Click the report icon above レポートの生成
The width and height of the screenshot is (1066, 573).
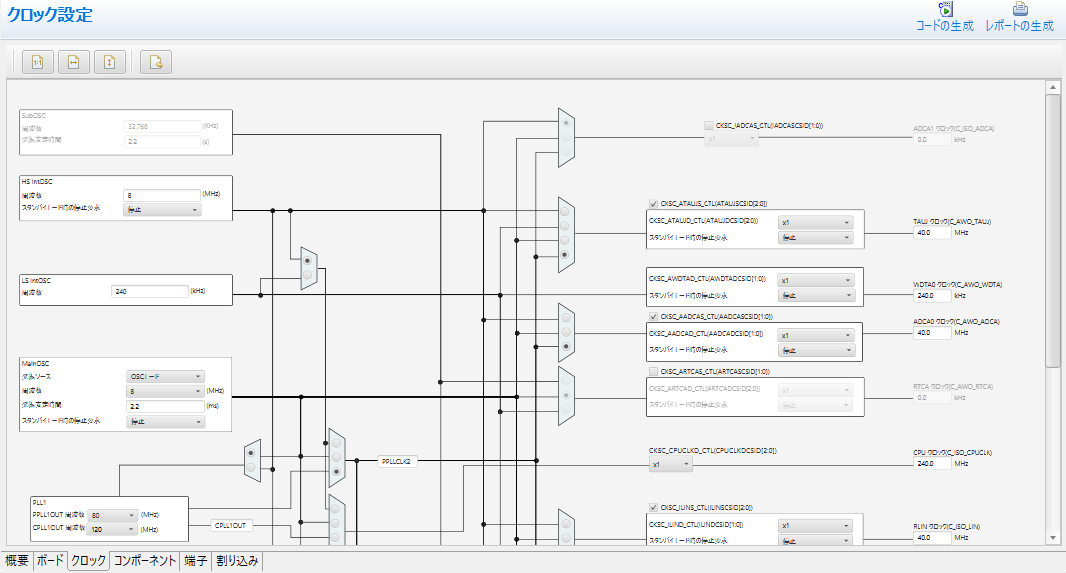click(1020, 9)
